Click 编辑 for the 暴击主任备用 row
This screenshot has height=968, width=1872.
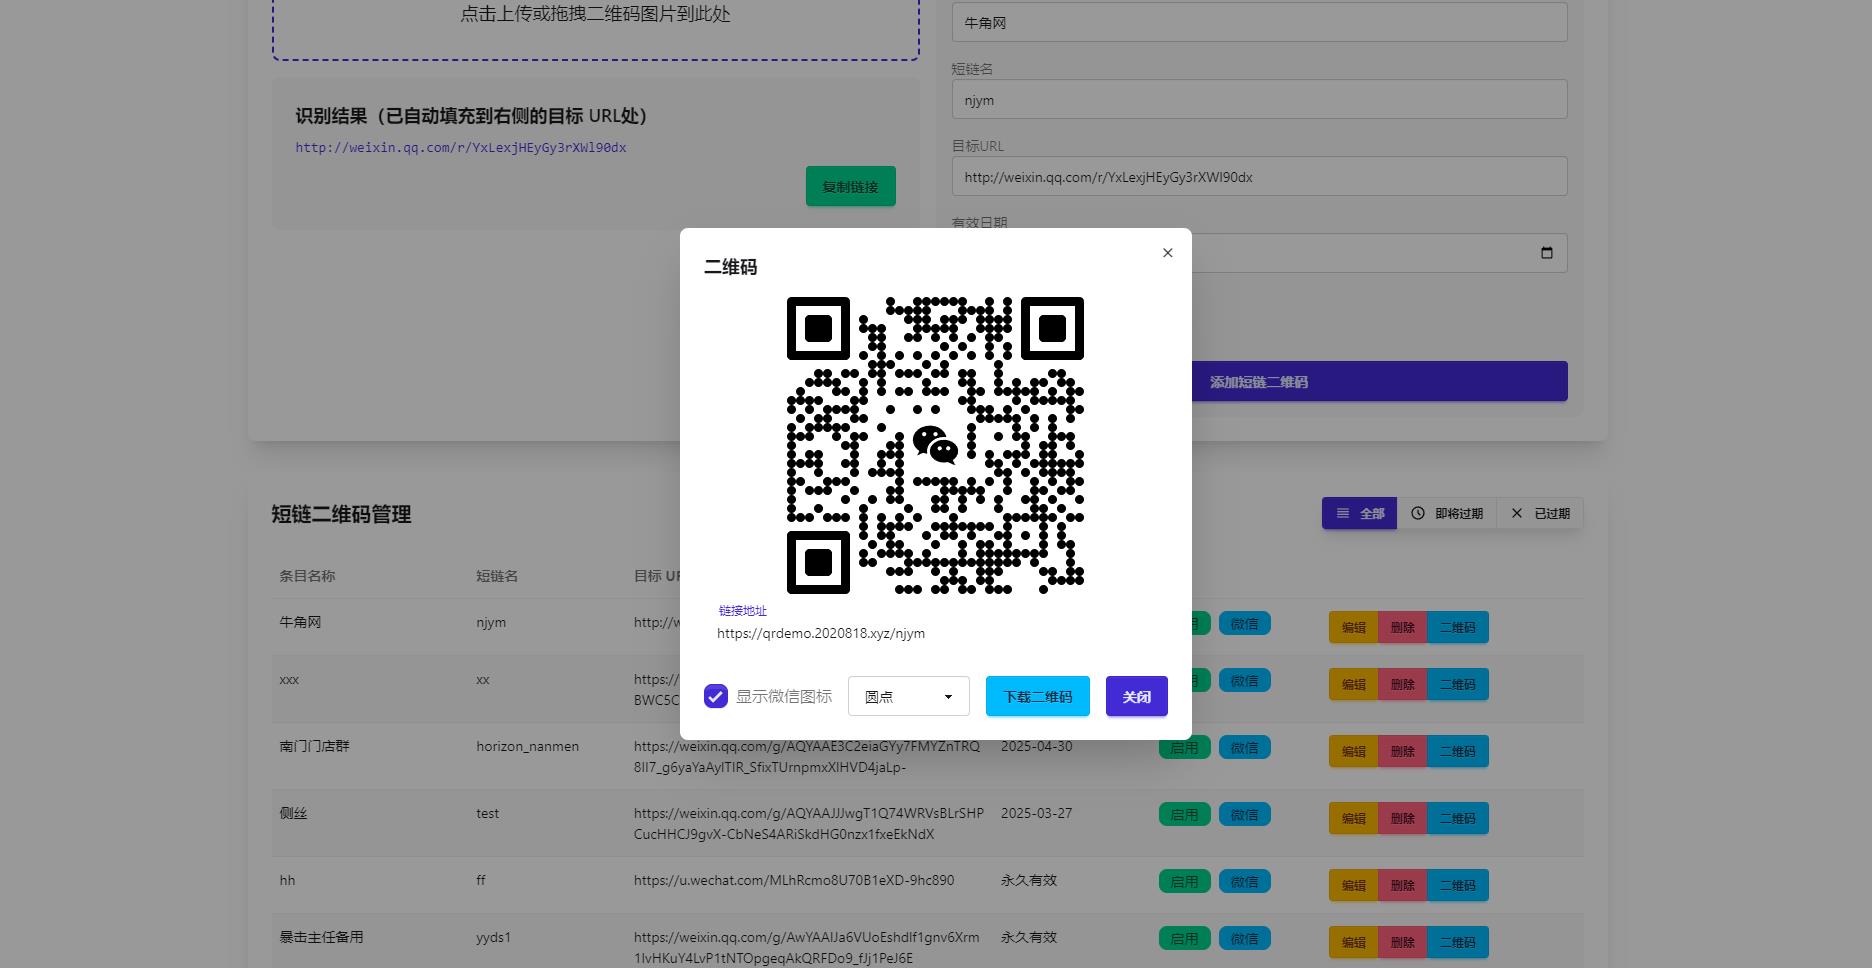pos(1353,942)
